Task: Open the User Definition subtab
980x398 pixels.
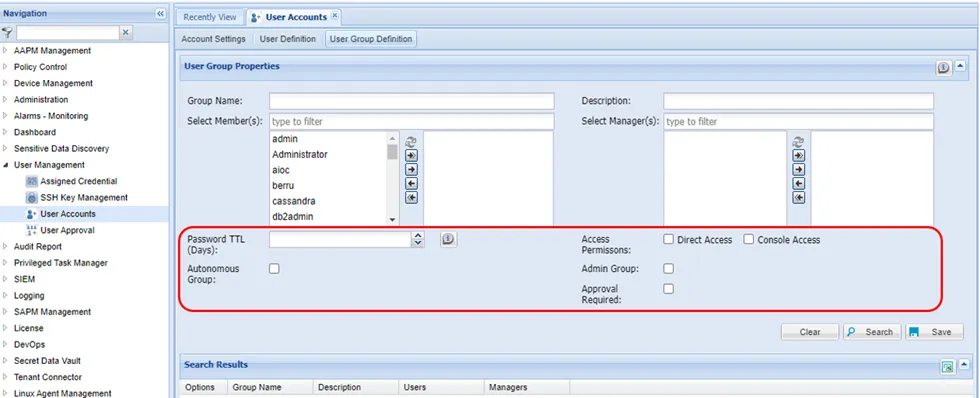Action: [x=288, y=39]
